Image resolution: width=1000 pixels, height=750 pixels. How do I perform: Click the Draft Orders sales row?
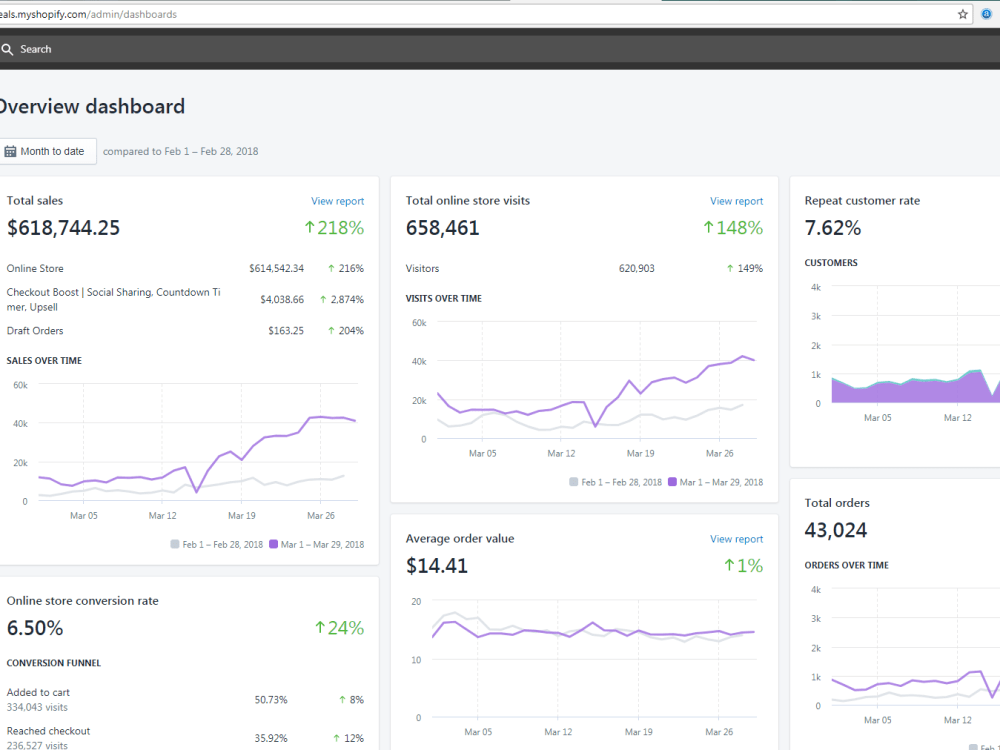pos(185,330)
